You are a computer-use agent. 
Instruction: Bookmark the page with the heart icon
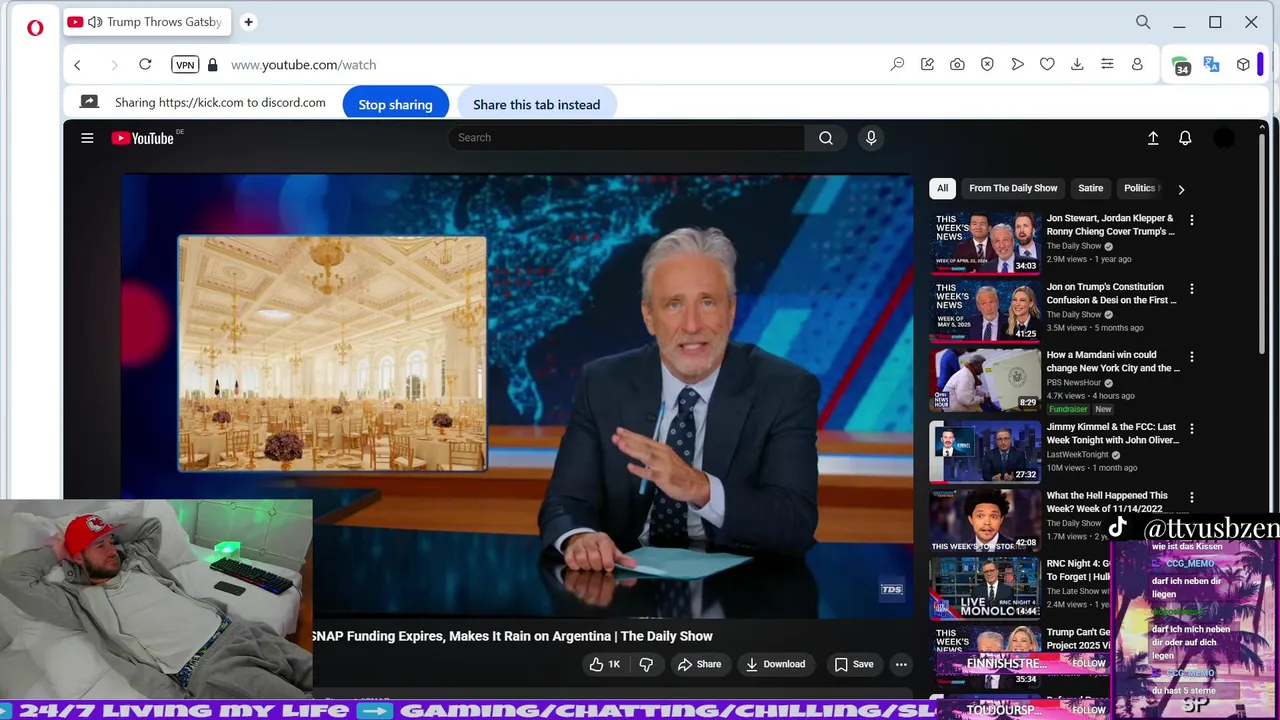pyautogui.click(x=1047, y=64)
